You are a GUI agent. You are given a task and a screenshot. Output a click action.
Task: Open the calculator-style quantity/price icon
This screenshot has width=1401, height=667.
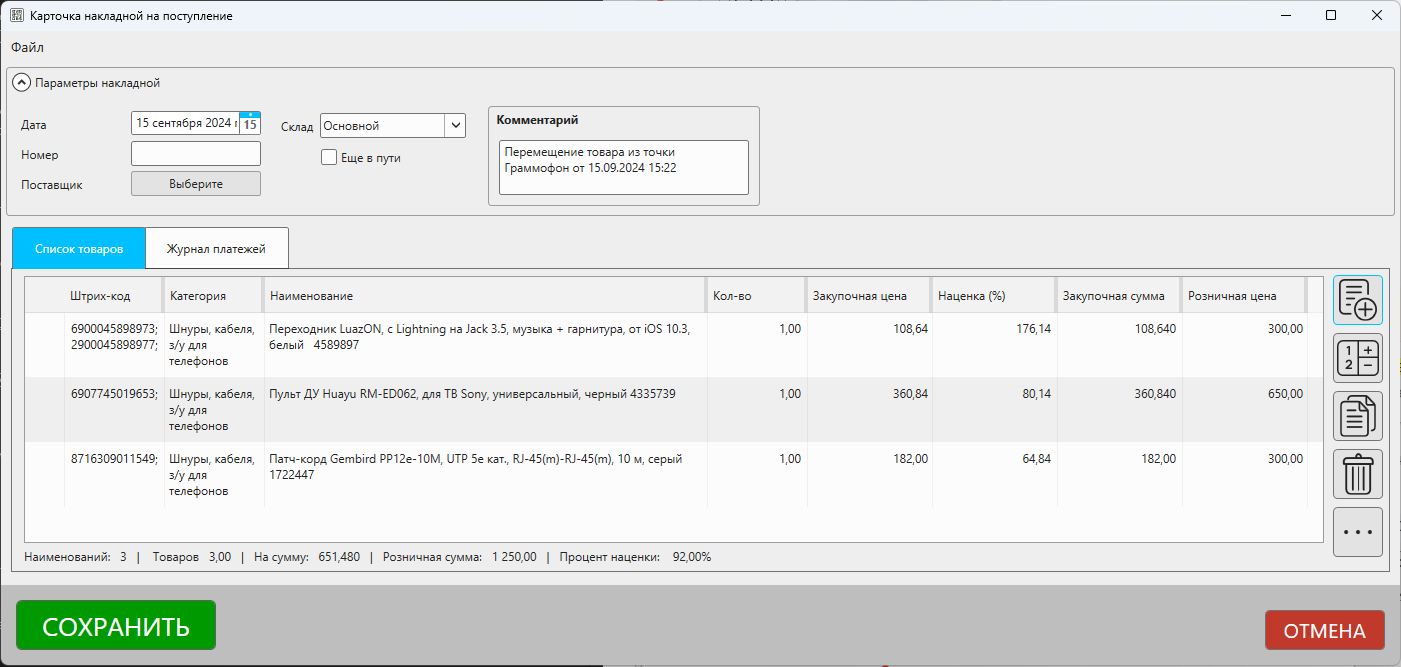[x=1358, y=358]
